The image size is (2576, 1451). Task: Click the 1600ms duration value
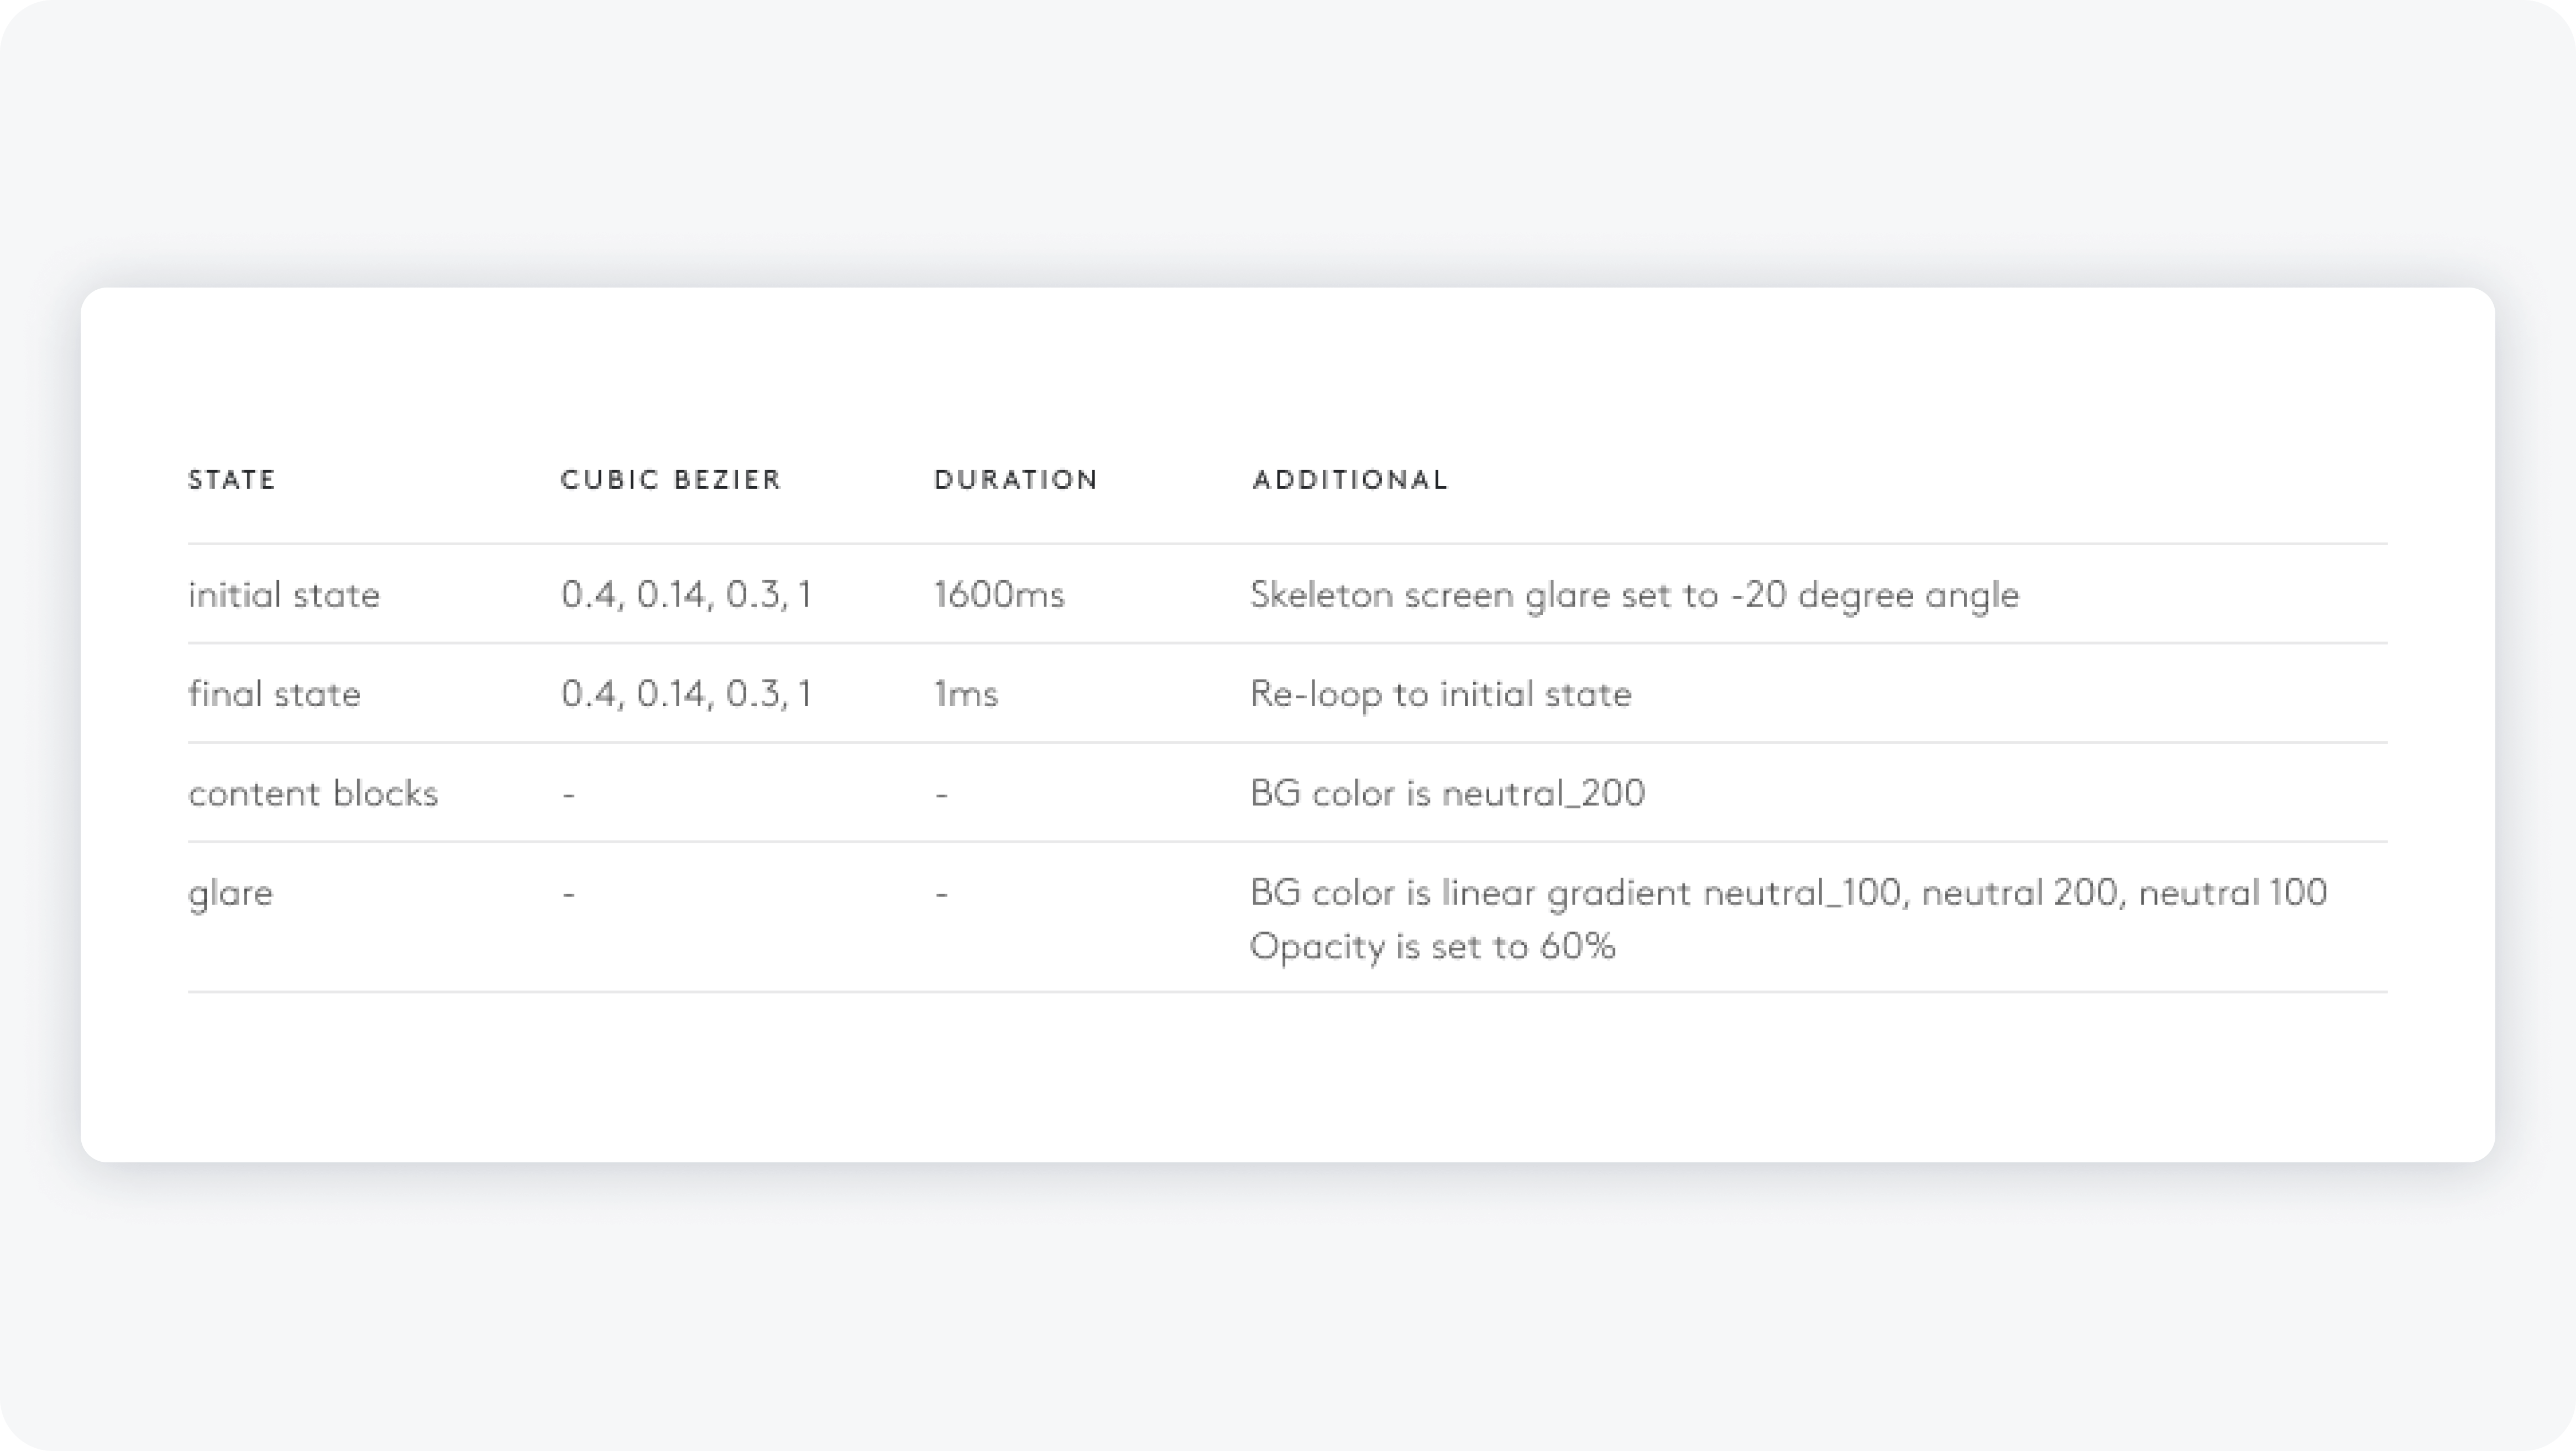tap(999, 595)
